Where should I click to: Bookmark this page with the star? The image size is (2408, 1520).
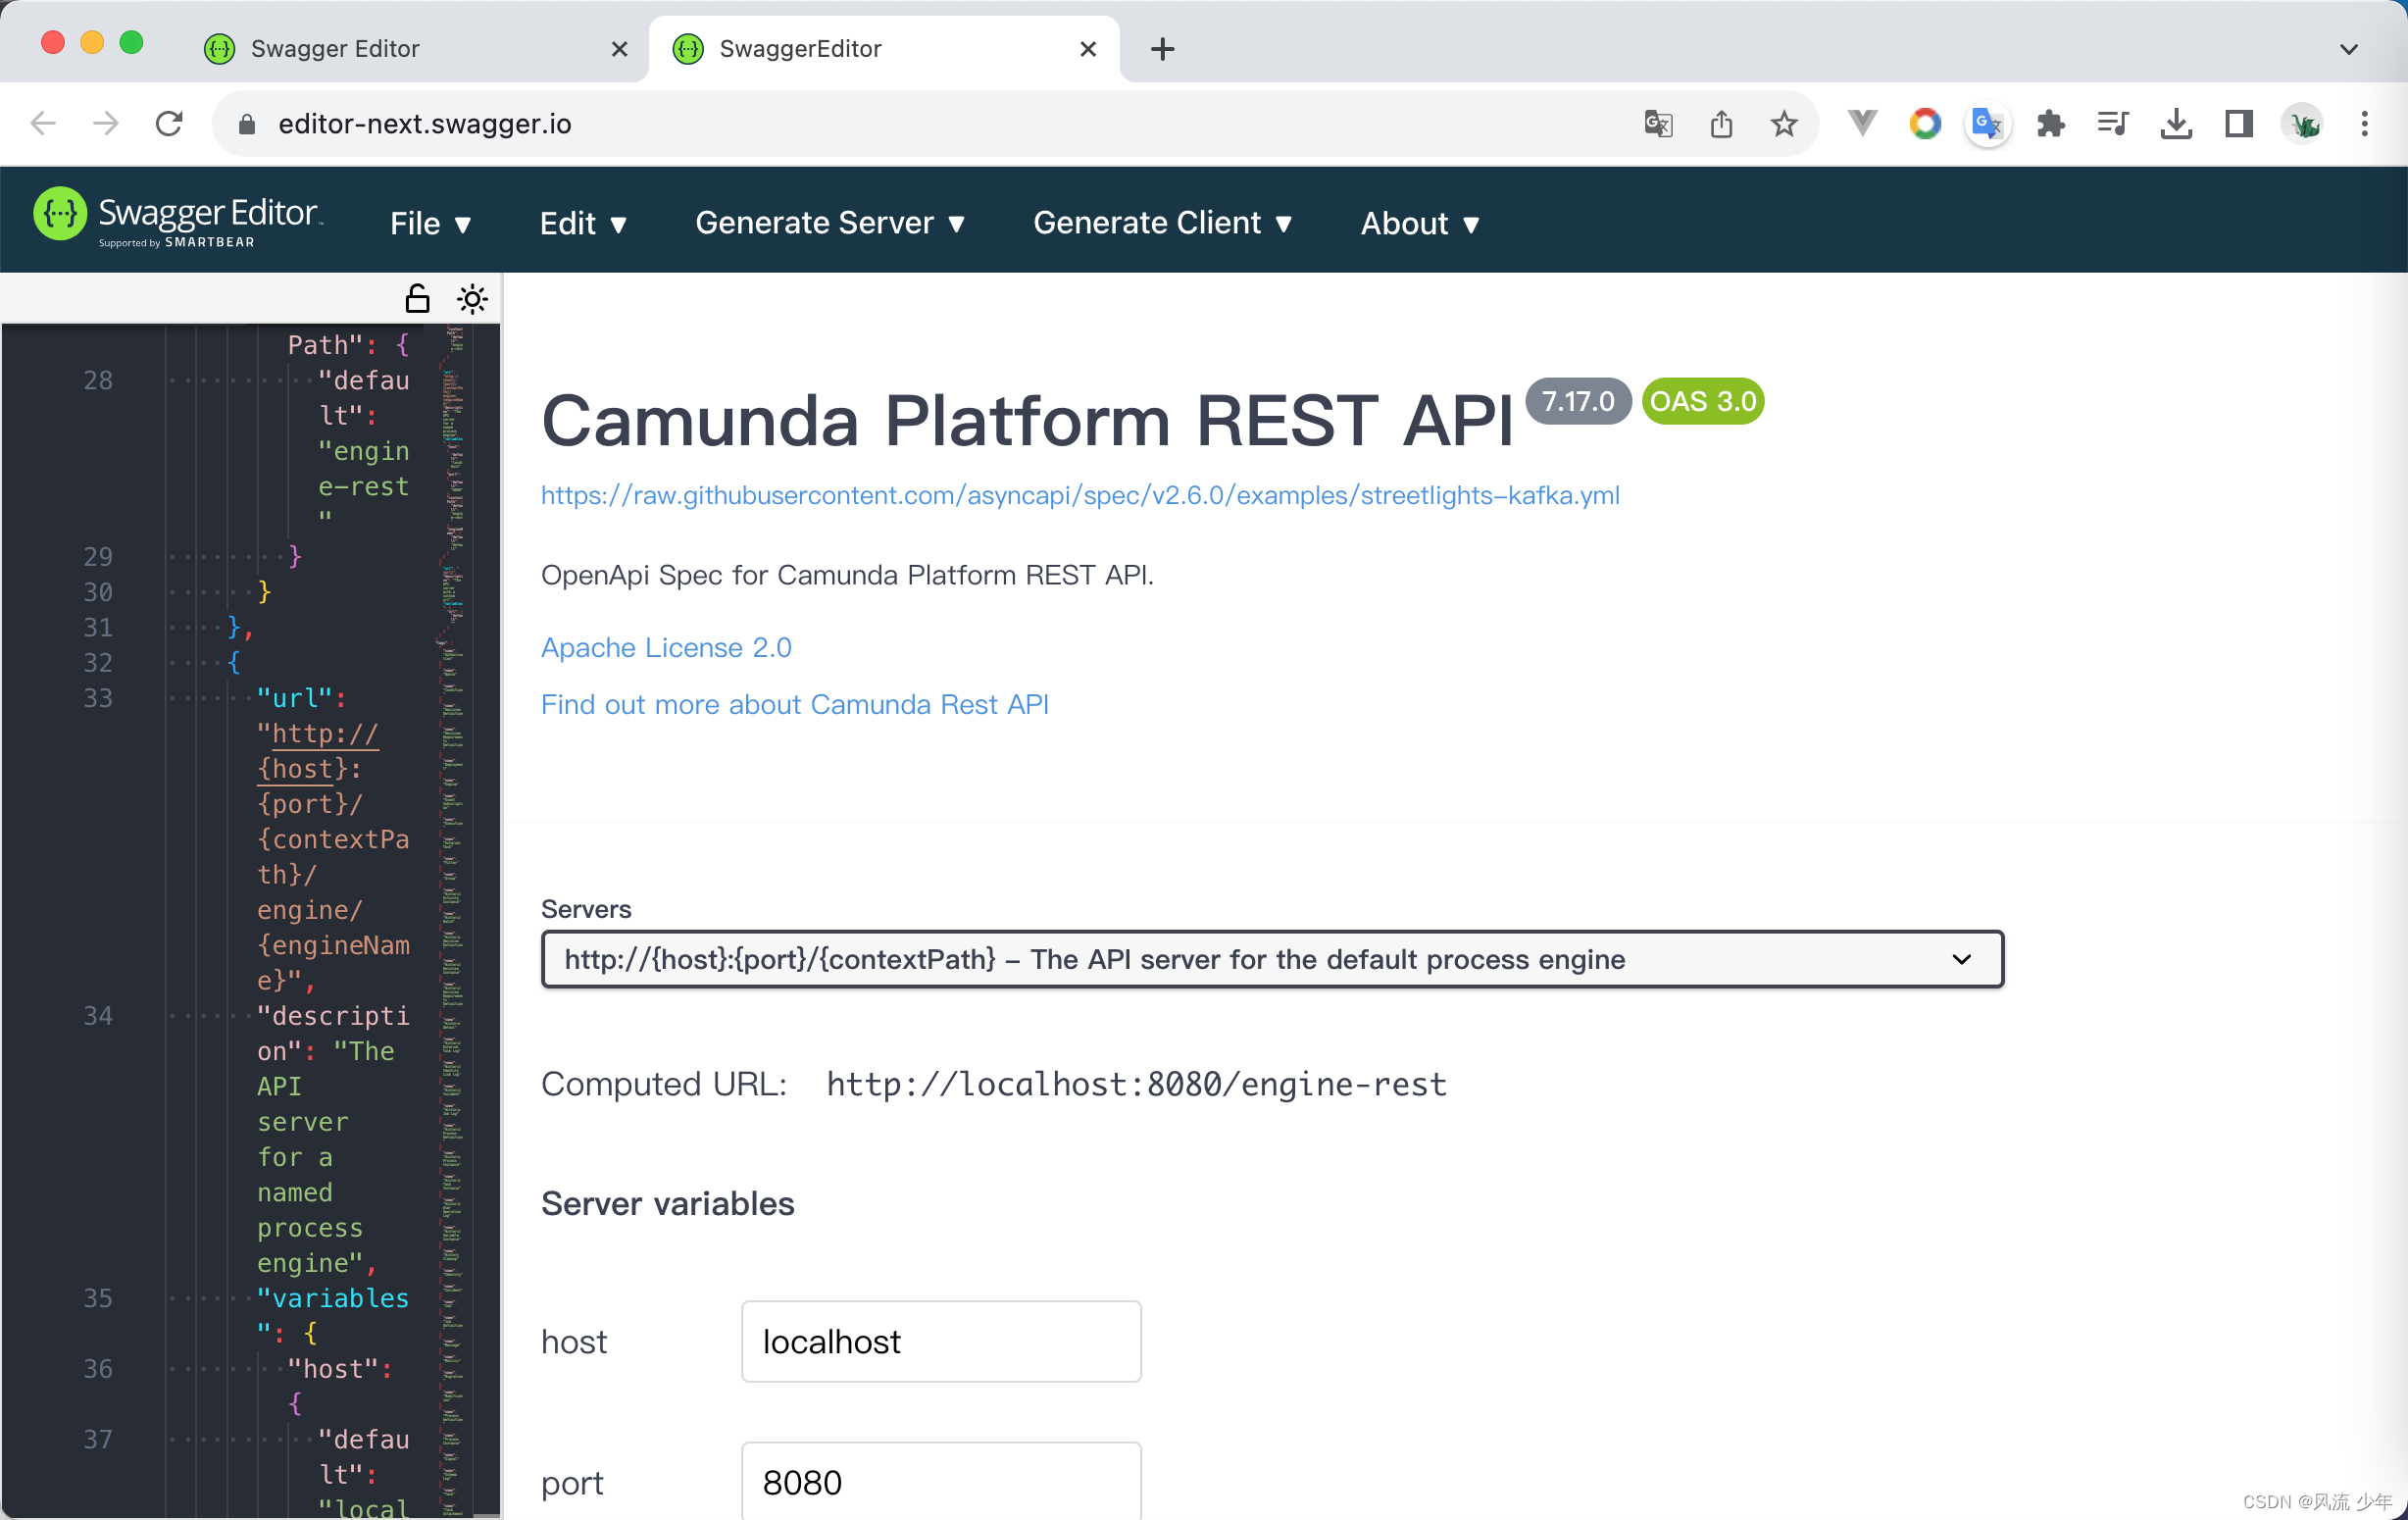pyautogui.click(x=1784, y=124)
